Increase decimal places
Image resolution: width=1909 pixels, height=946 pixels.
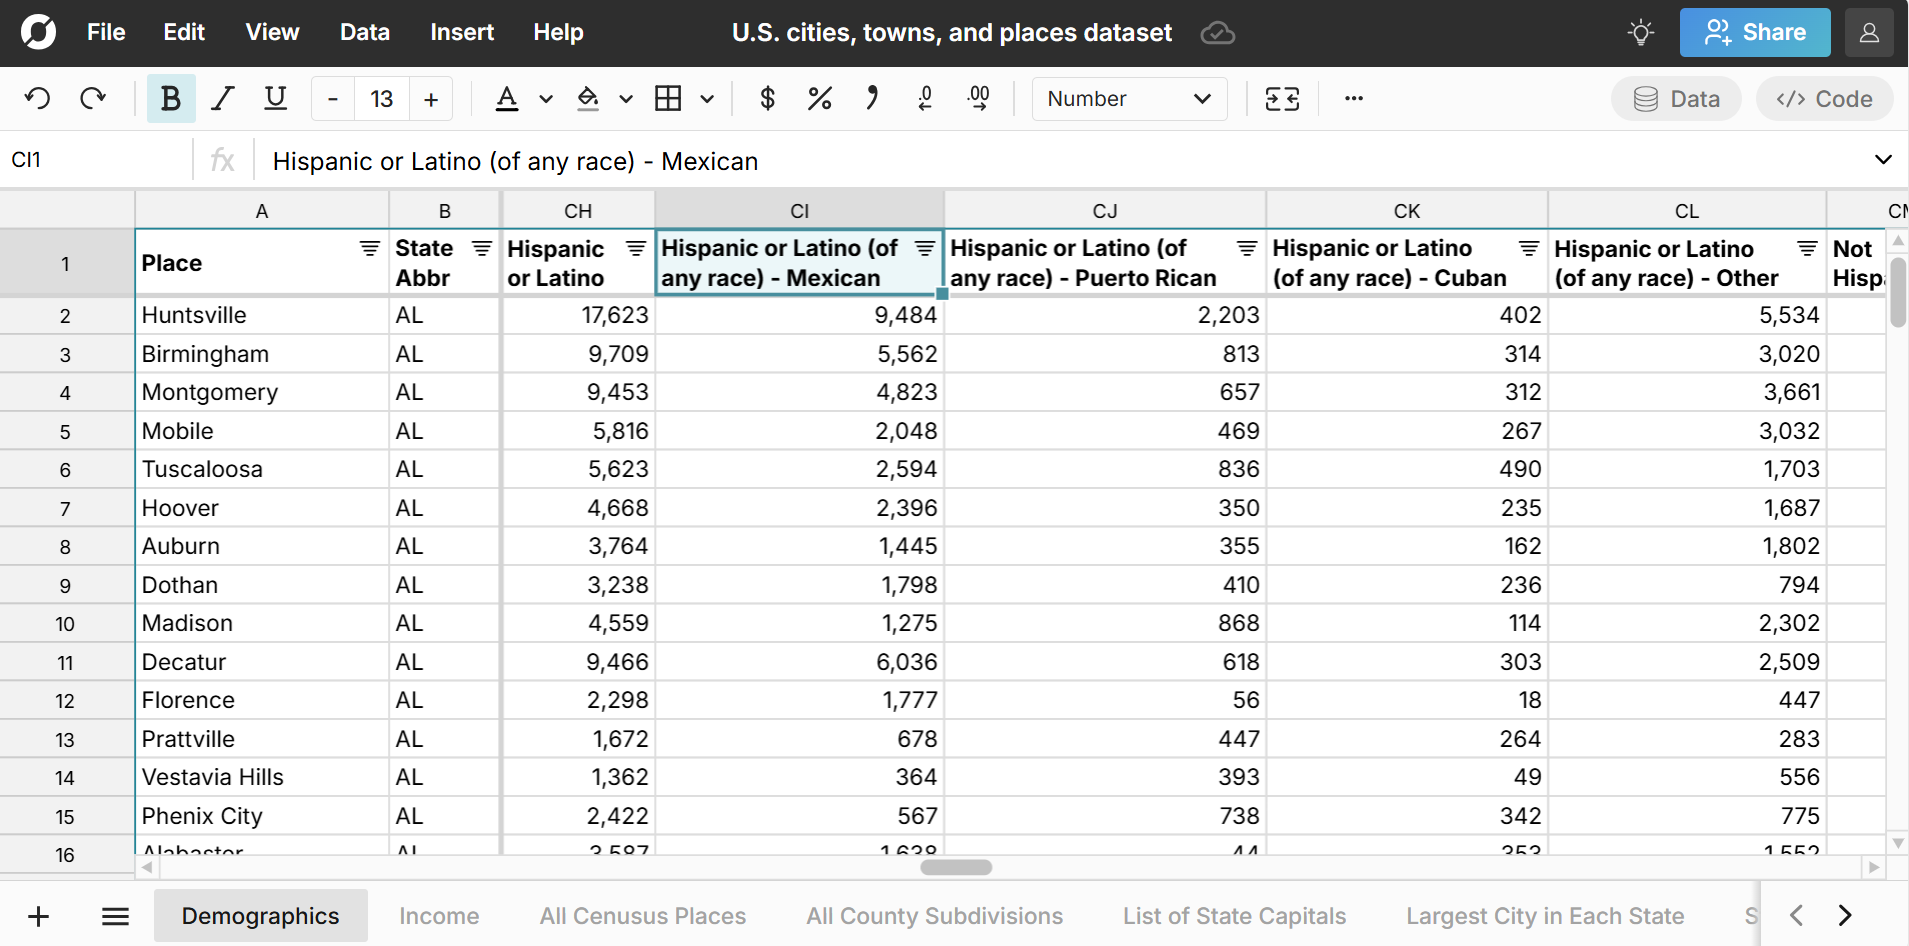click(979, 98)
